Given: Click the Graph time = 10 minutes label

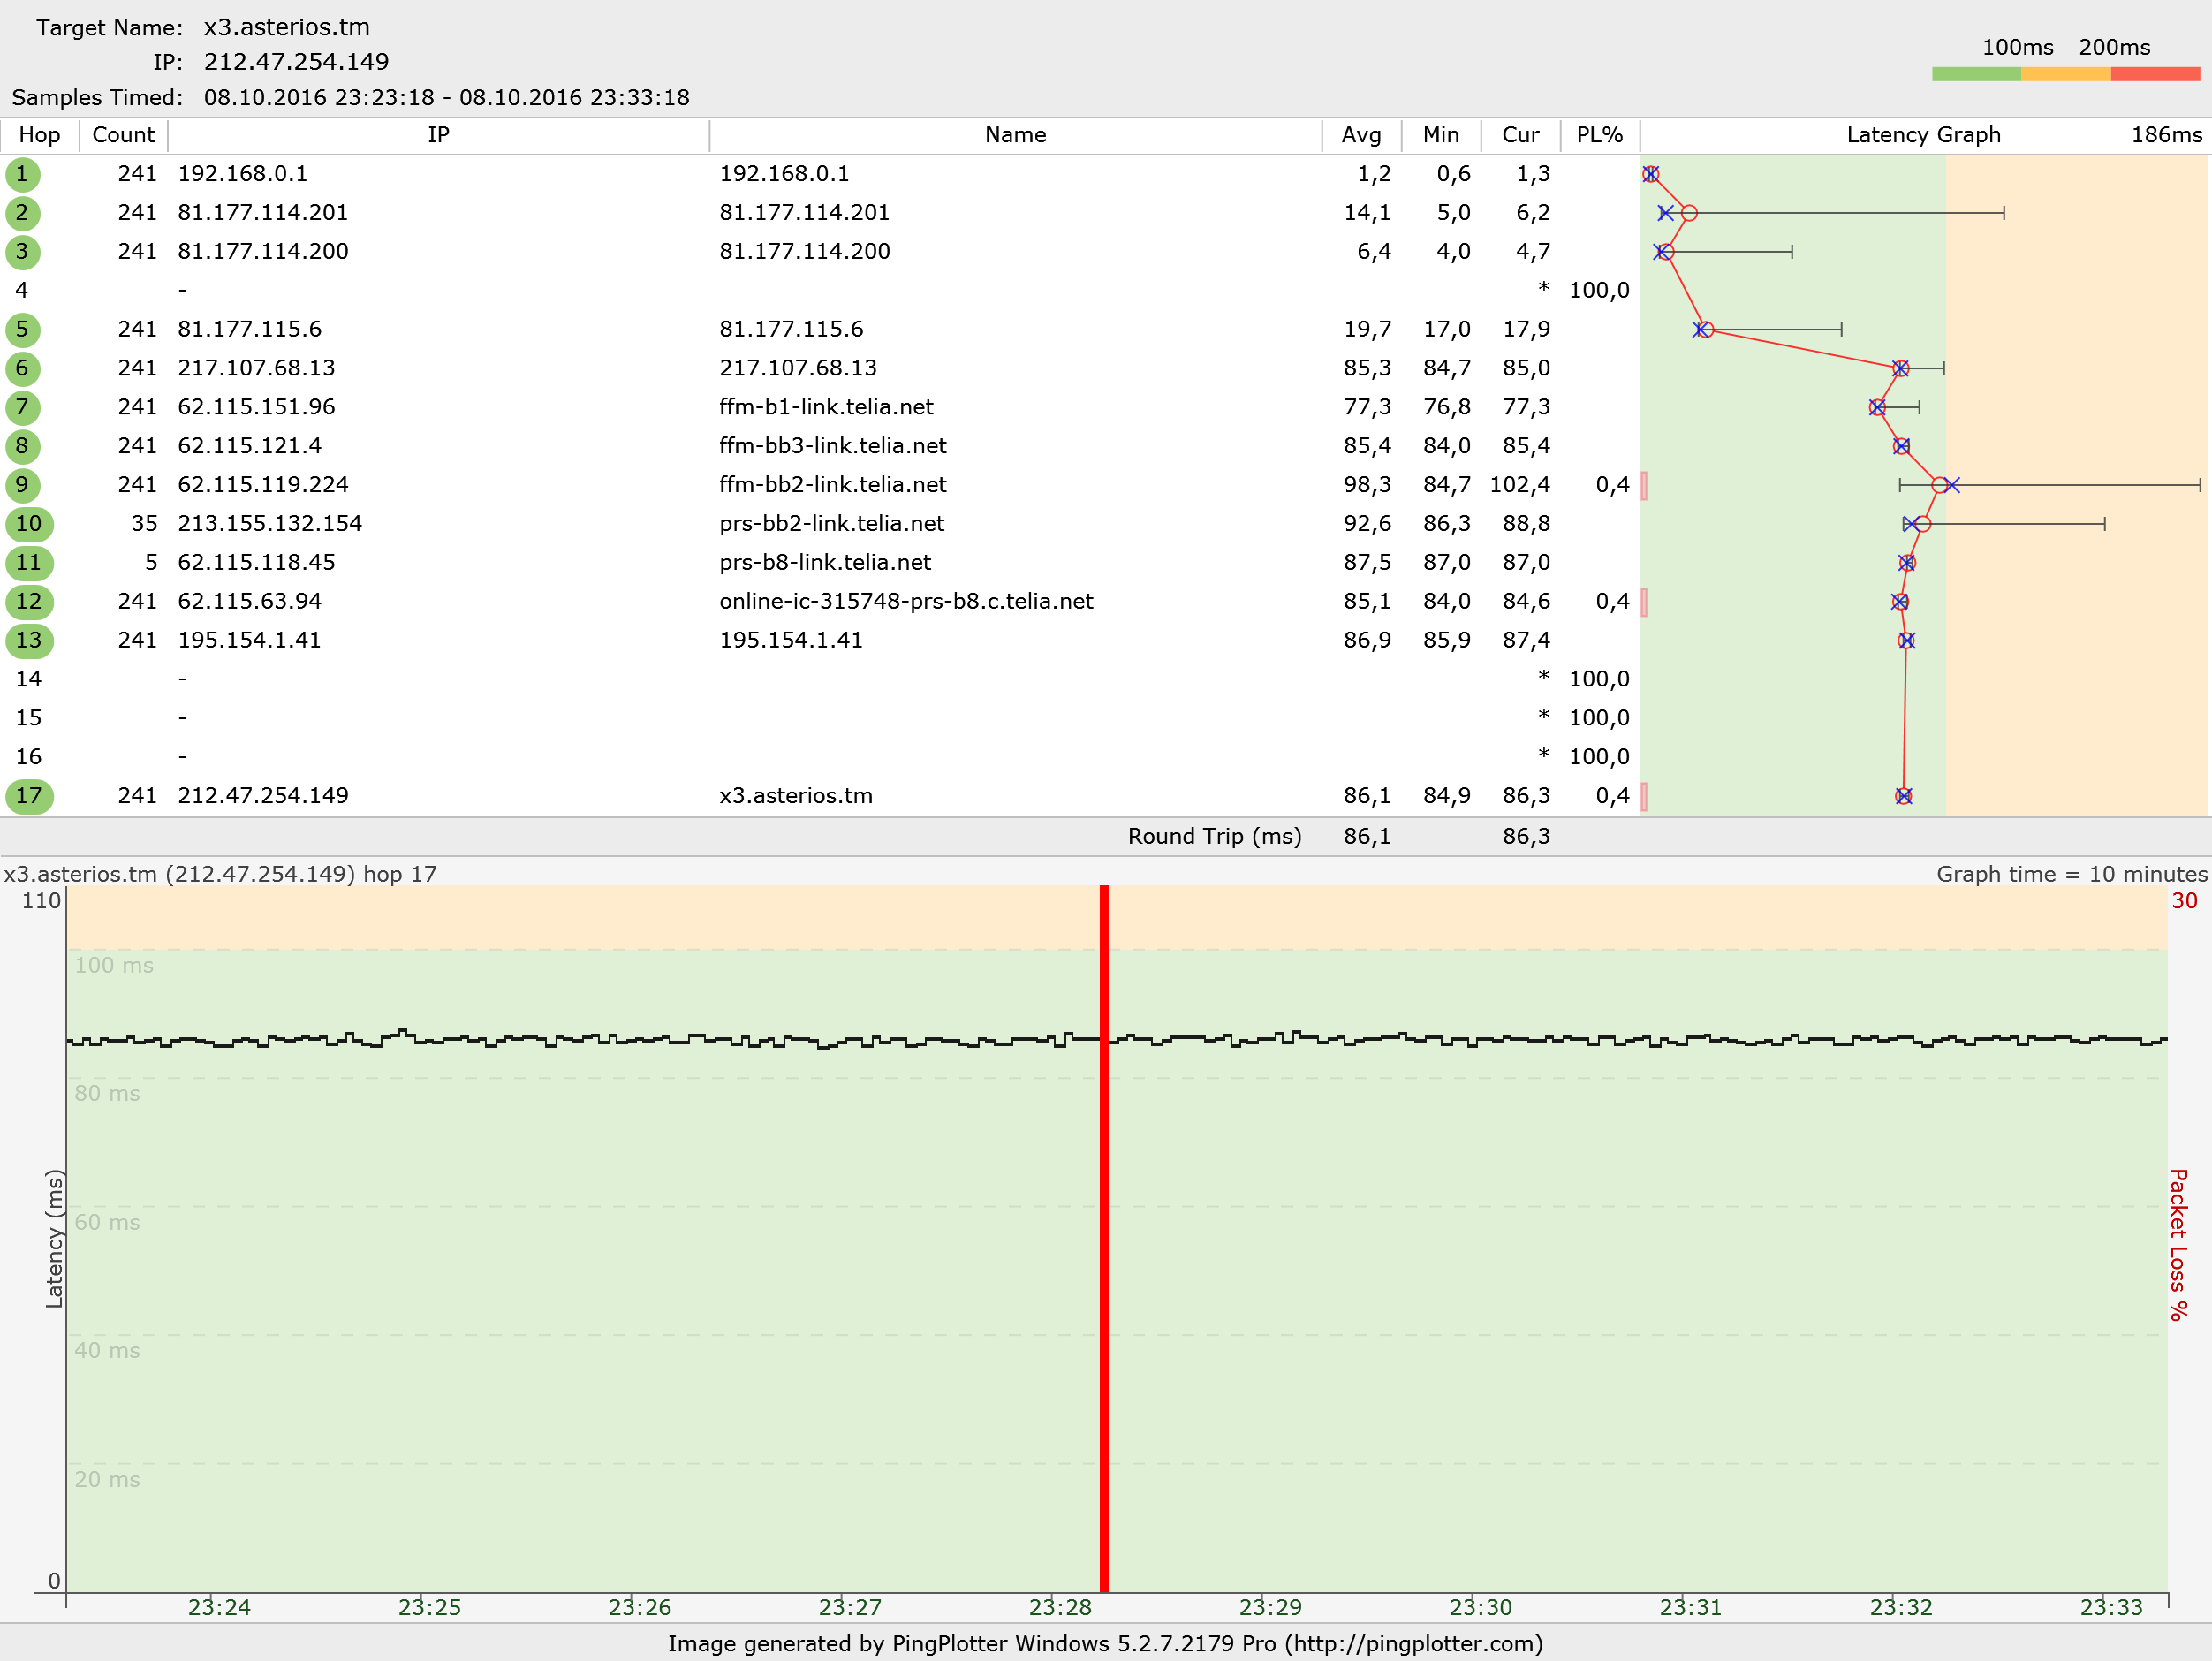Looking at the screenshot, I should point(2072,875).
